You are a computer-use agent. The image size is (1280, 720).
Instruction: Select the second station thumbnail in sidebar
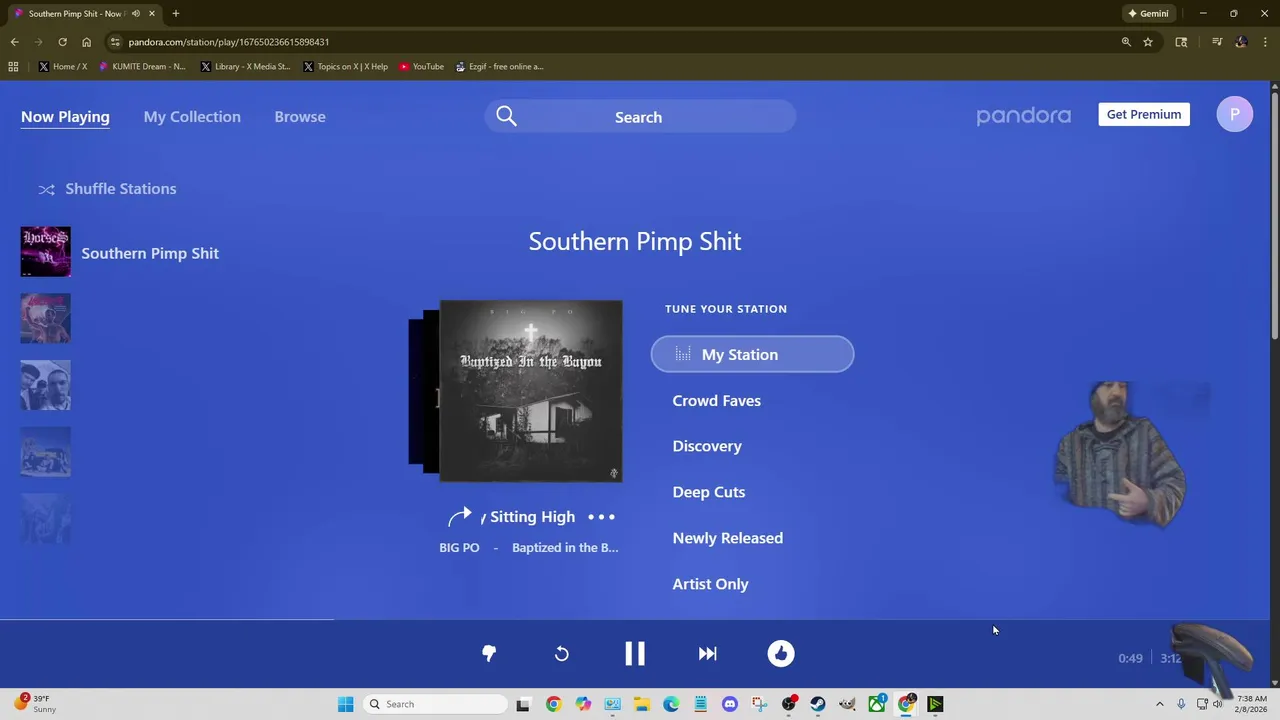(x=46, y=318)
